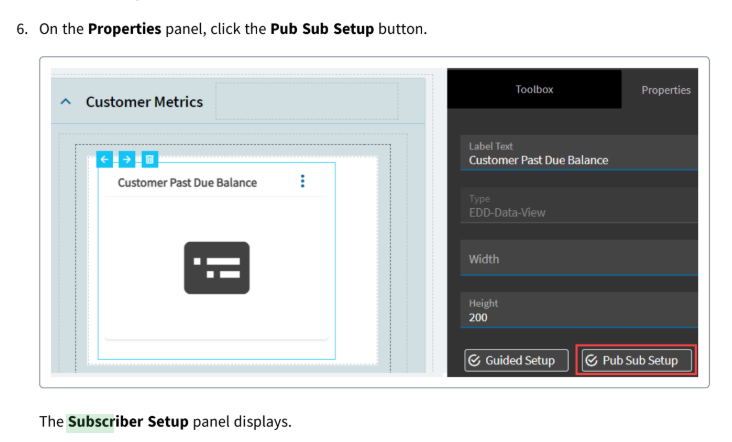Screen dimensions: 732x442
Task: Click the Guided Setup button
Action: point(516,360)
